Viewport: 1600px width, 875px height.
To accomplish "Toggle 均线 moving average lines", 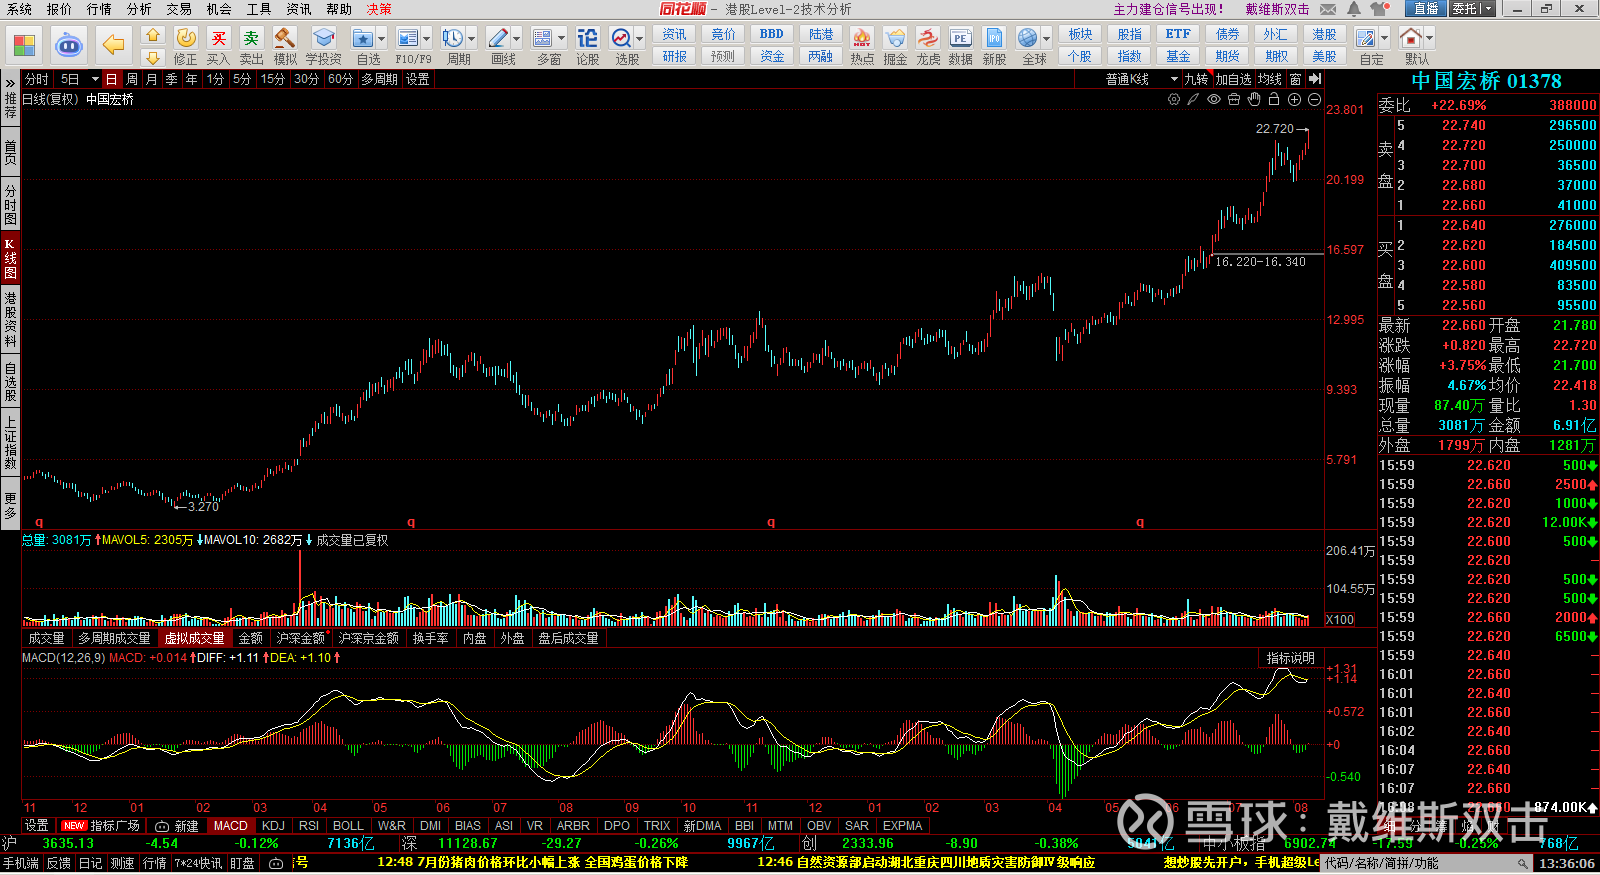I will click(x=1270, y=79).
